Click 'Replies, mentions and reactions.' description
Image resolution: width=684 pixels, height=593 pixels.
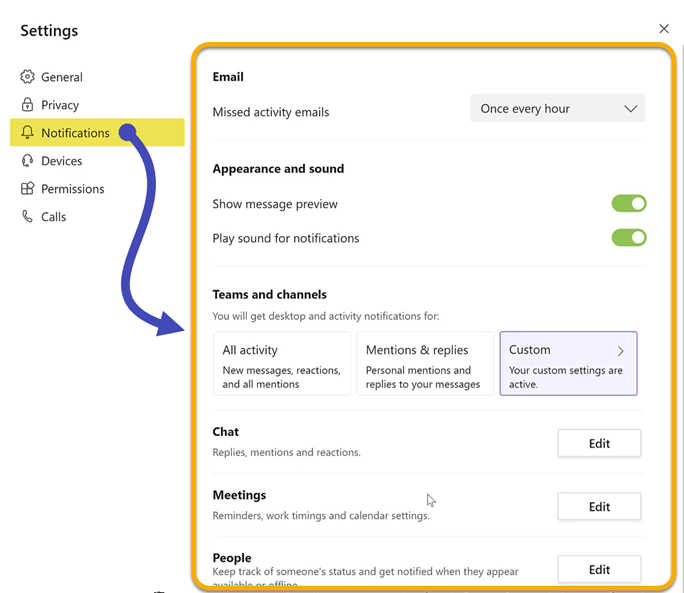[x=287, y=452]
